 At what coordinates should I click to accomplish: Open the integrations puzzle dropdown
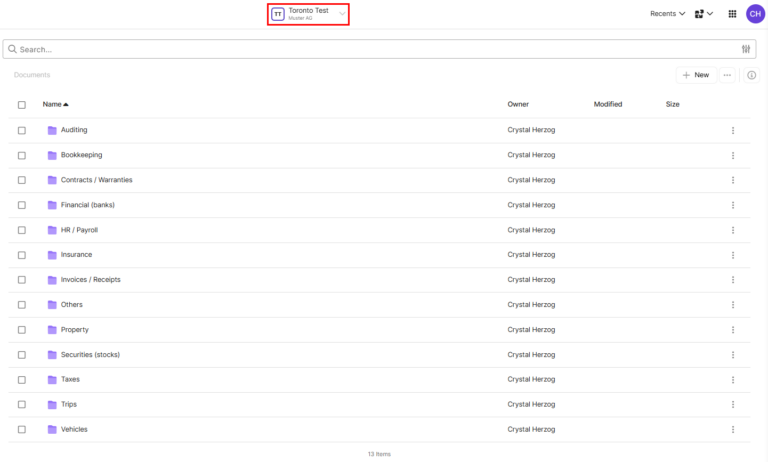coord(703,14)
